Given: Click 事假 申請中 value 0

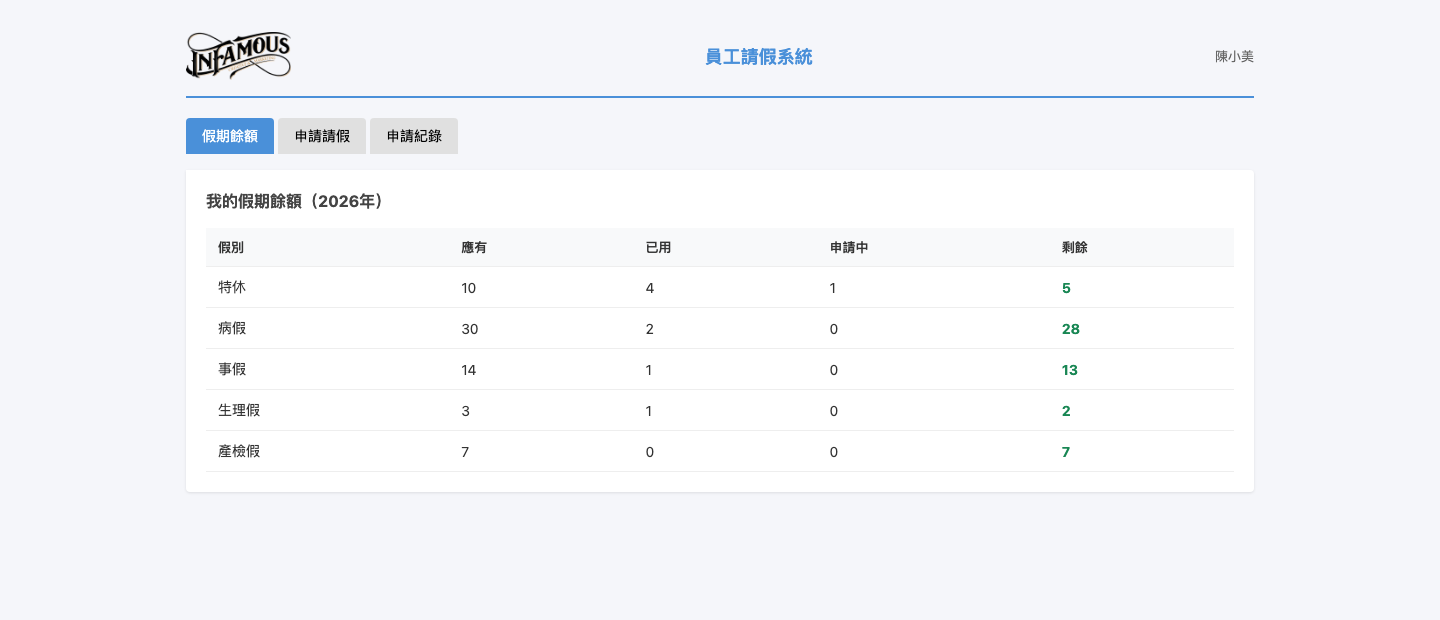Looking at the screenshot, I should point(834,370).
